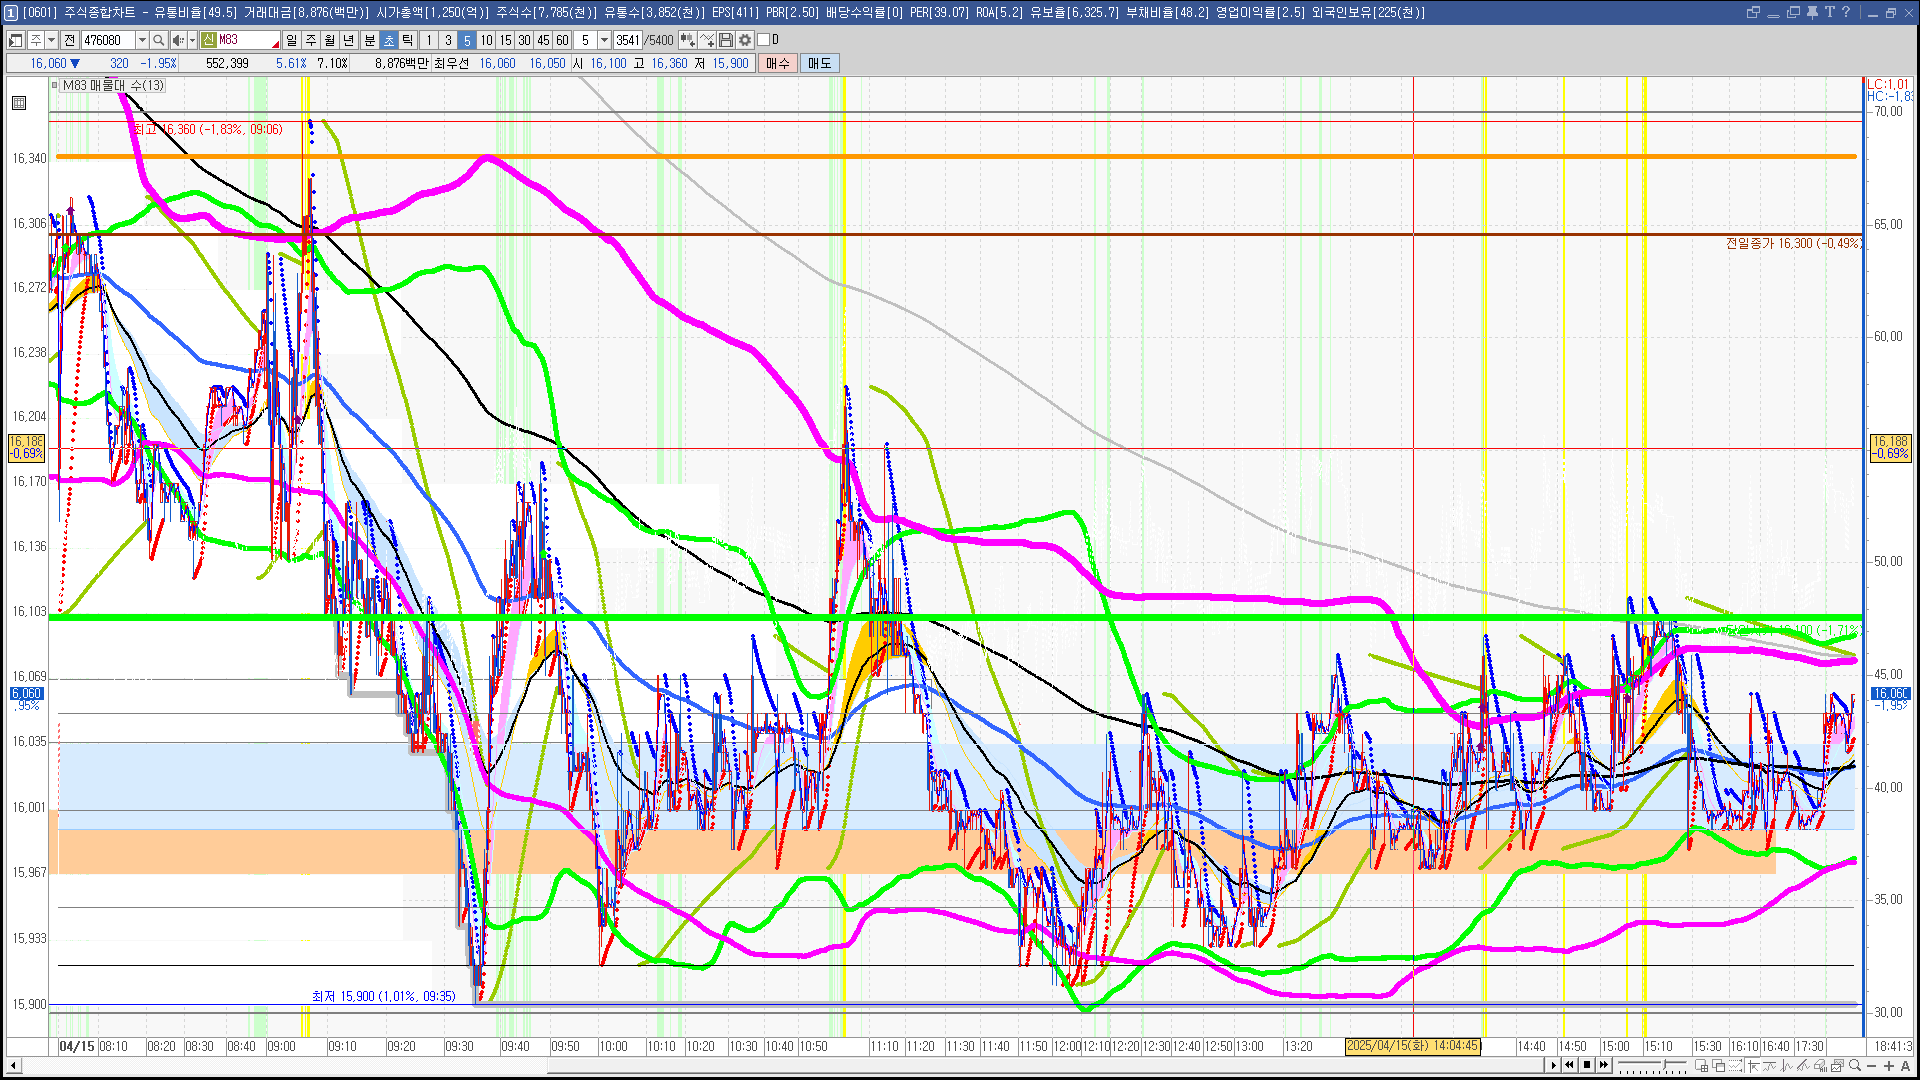The width and height of the screenshot is (1920, 1080).
Task: Click the save chart floppy disk icon
Action: (x=726, y=40)
